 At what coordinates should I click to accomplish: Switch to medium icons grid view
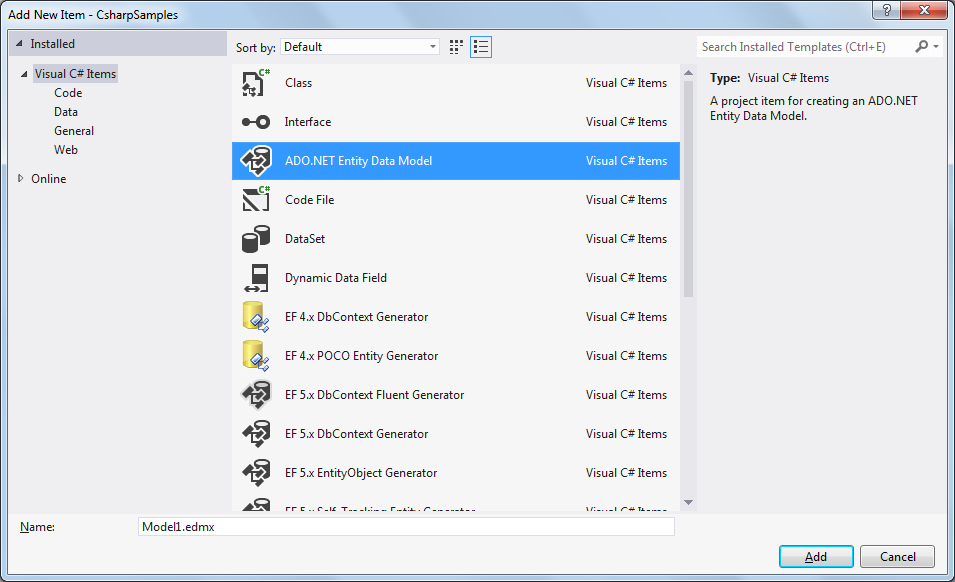pos(456,47)
